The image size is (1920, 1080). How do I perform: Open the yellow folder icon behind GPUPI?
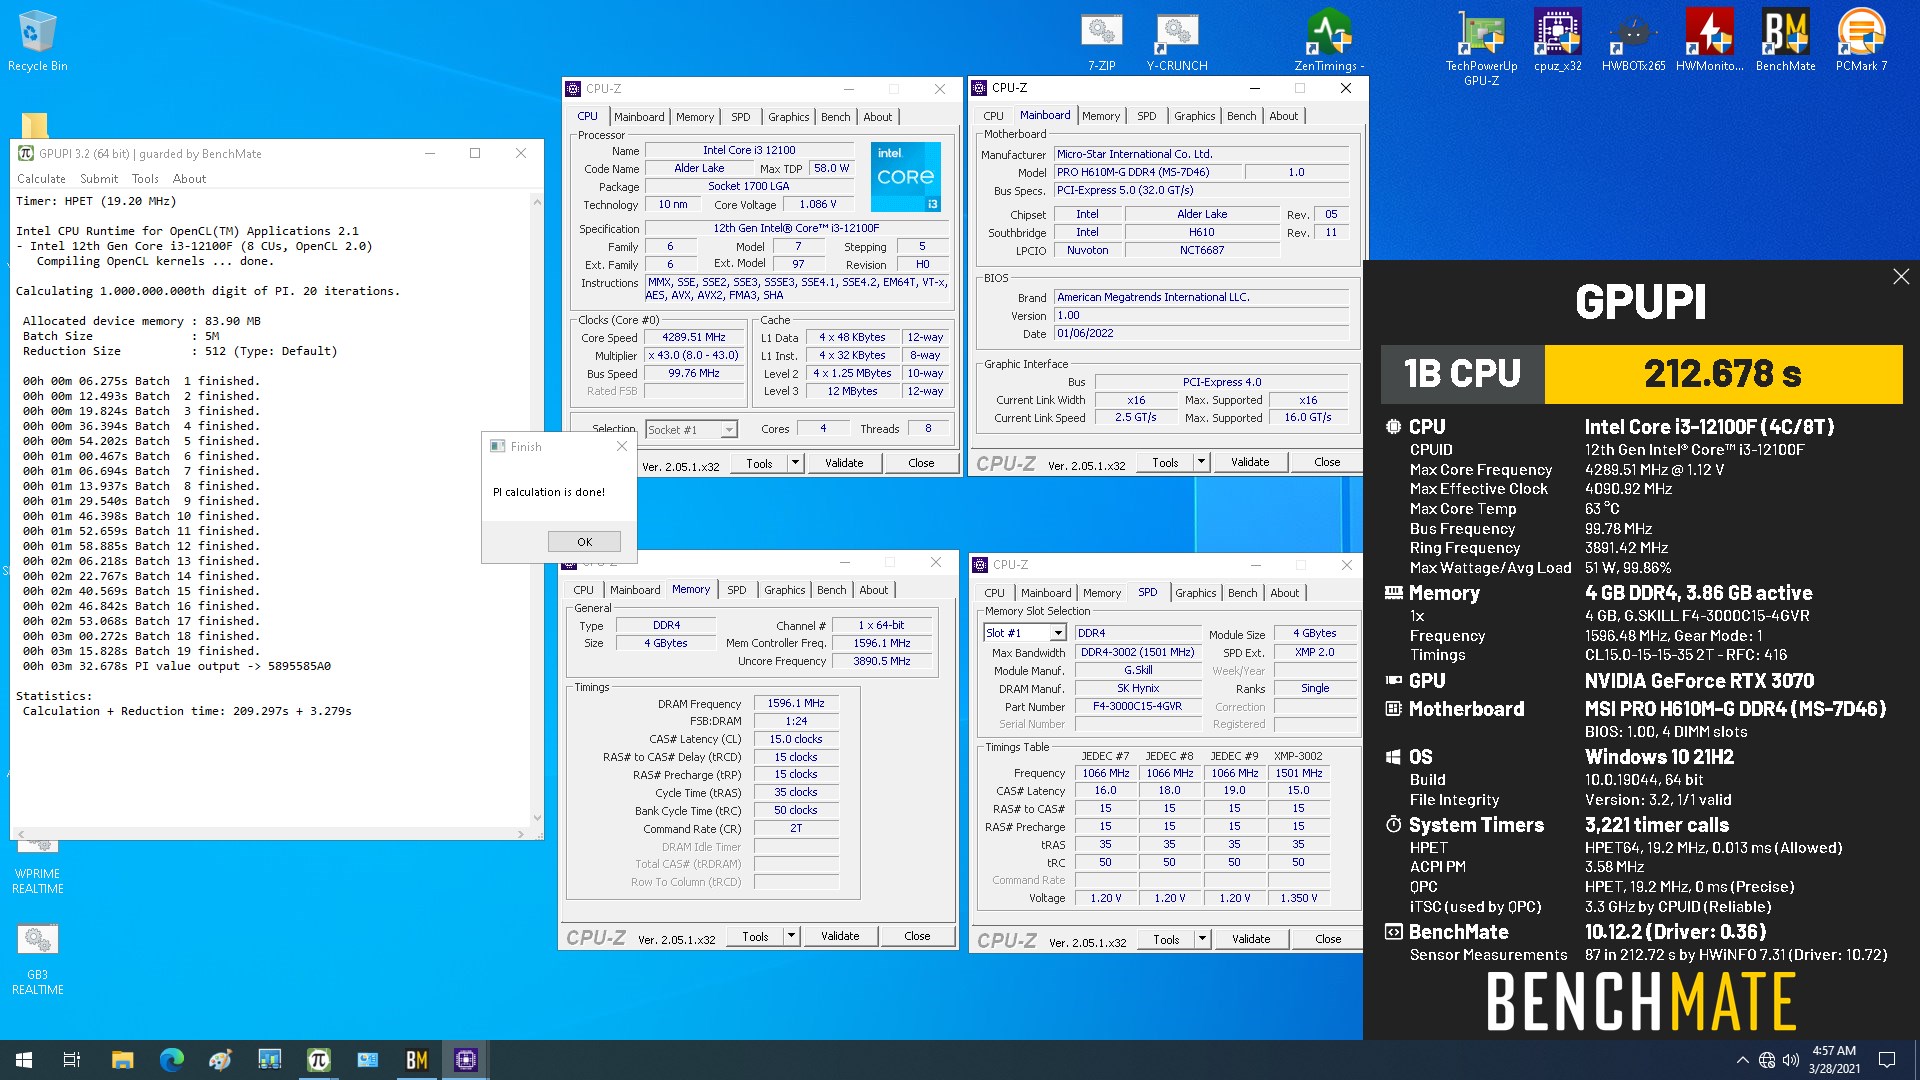coord(34,125)
